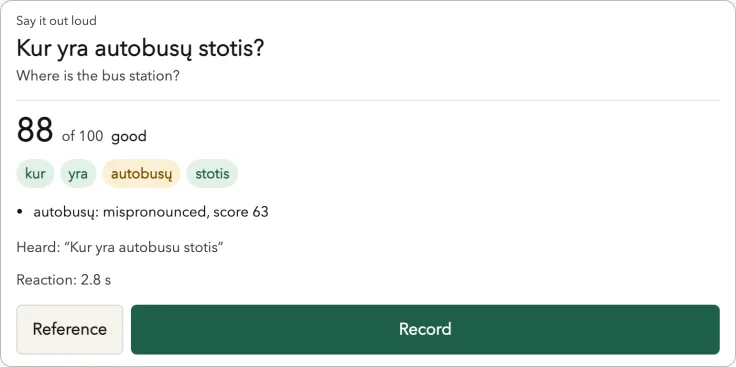Viewport: 736px width, 367px height.
Task: Start recording with the Record button
Action: pyautogui.click(x=425, y=329)
